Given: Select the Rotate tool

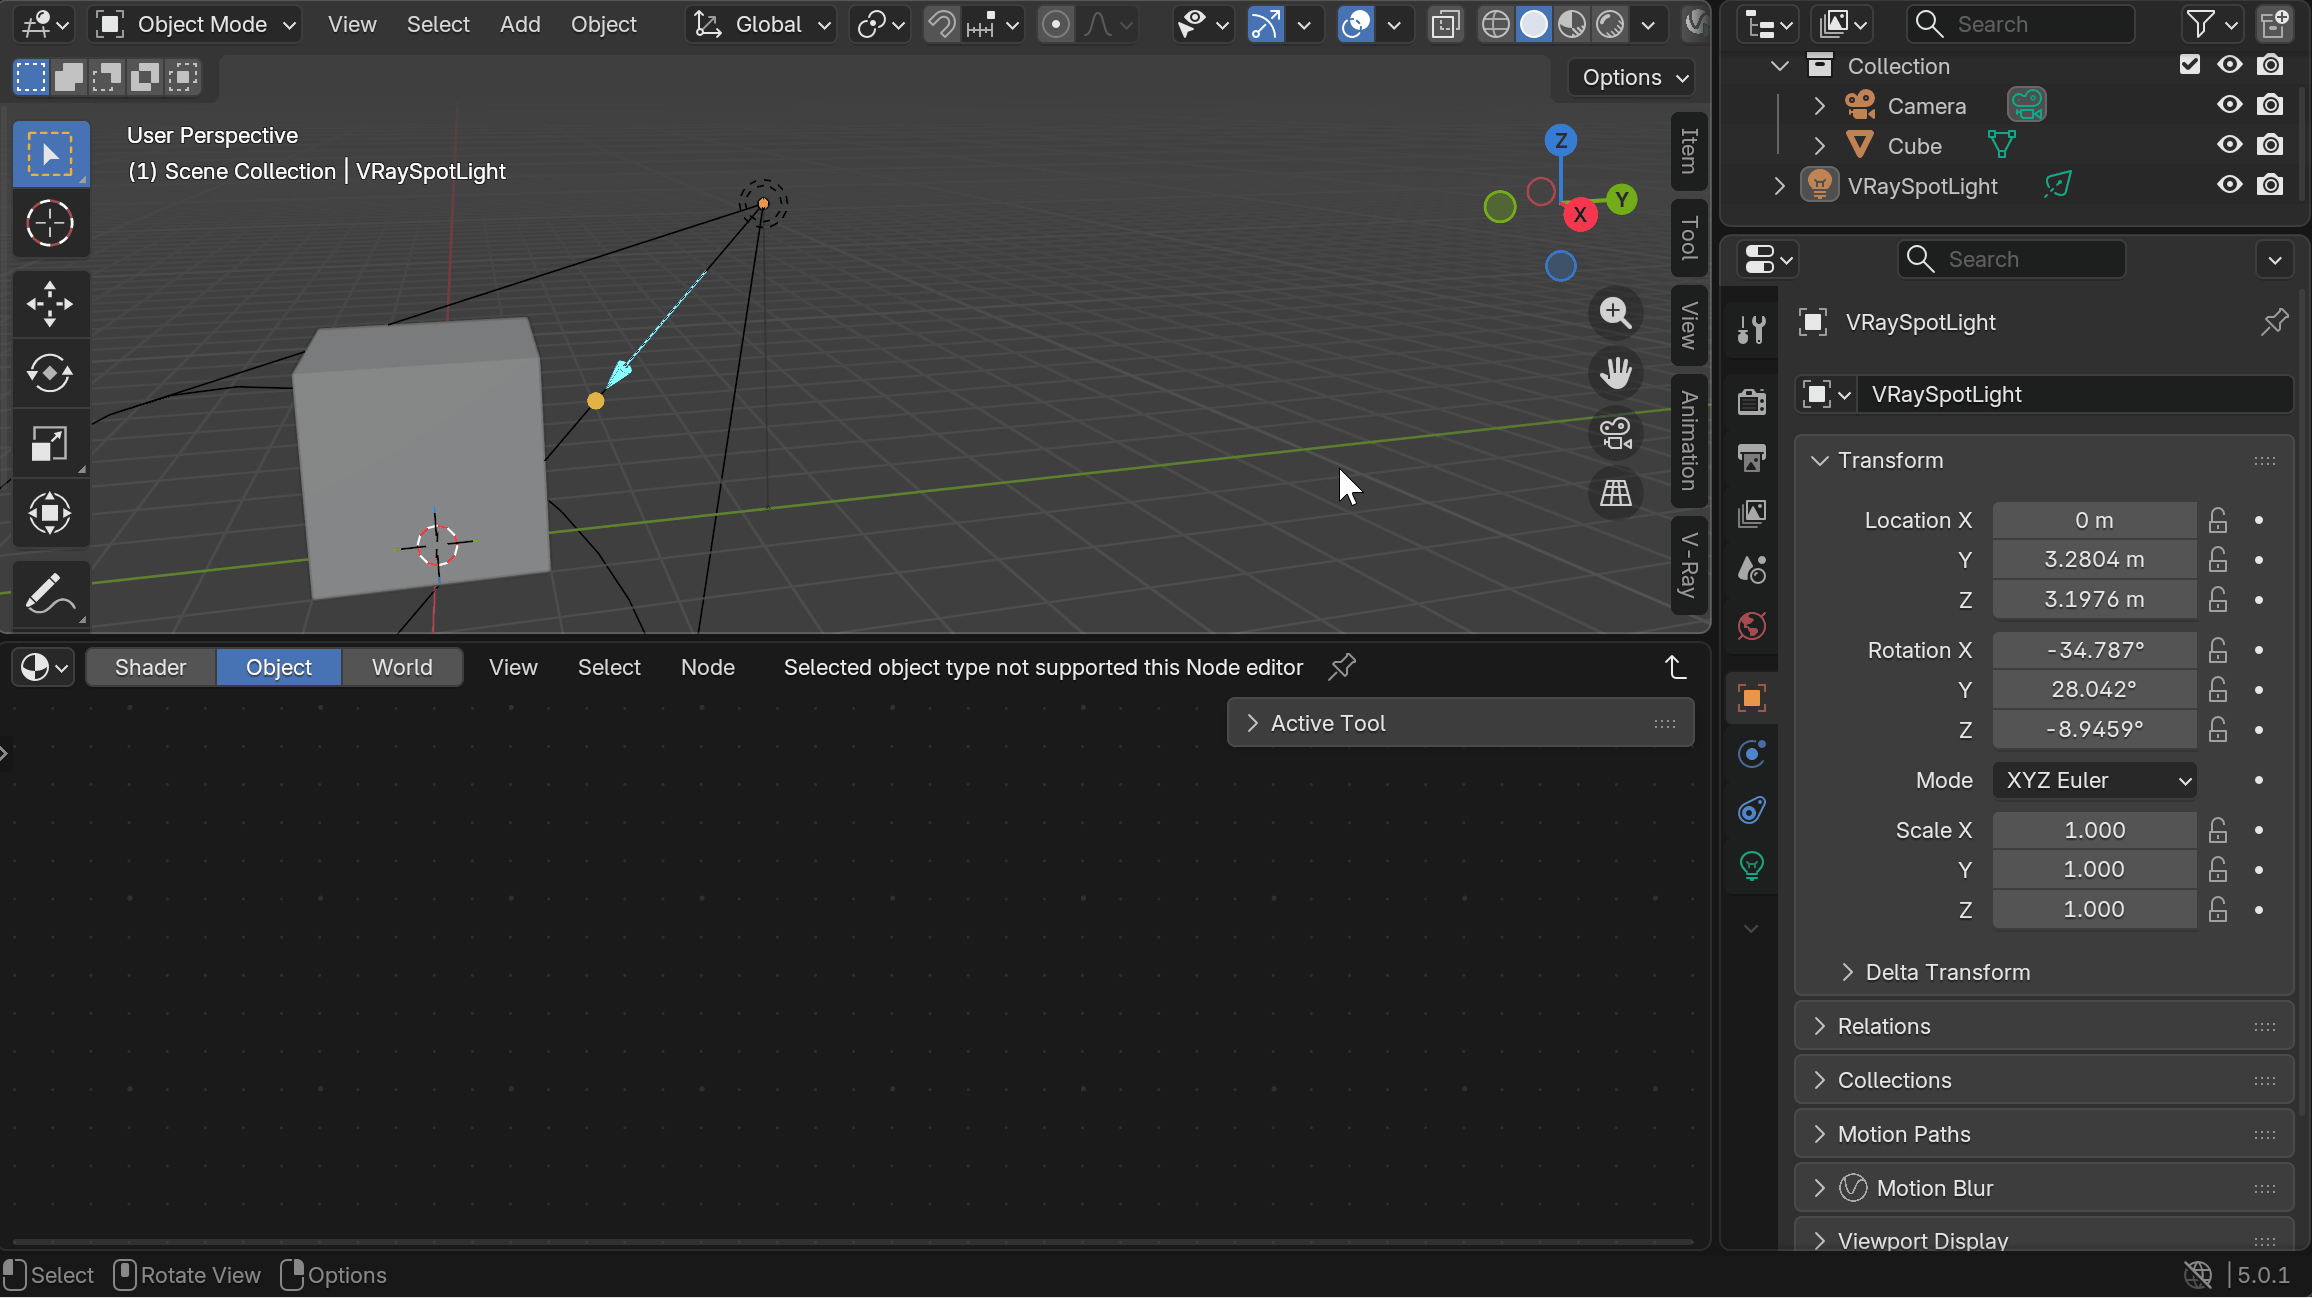Looking at the screenshot, I should 50,374.
